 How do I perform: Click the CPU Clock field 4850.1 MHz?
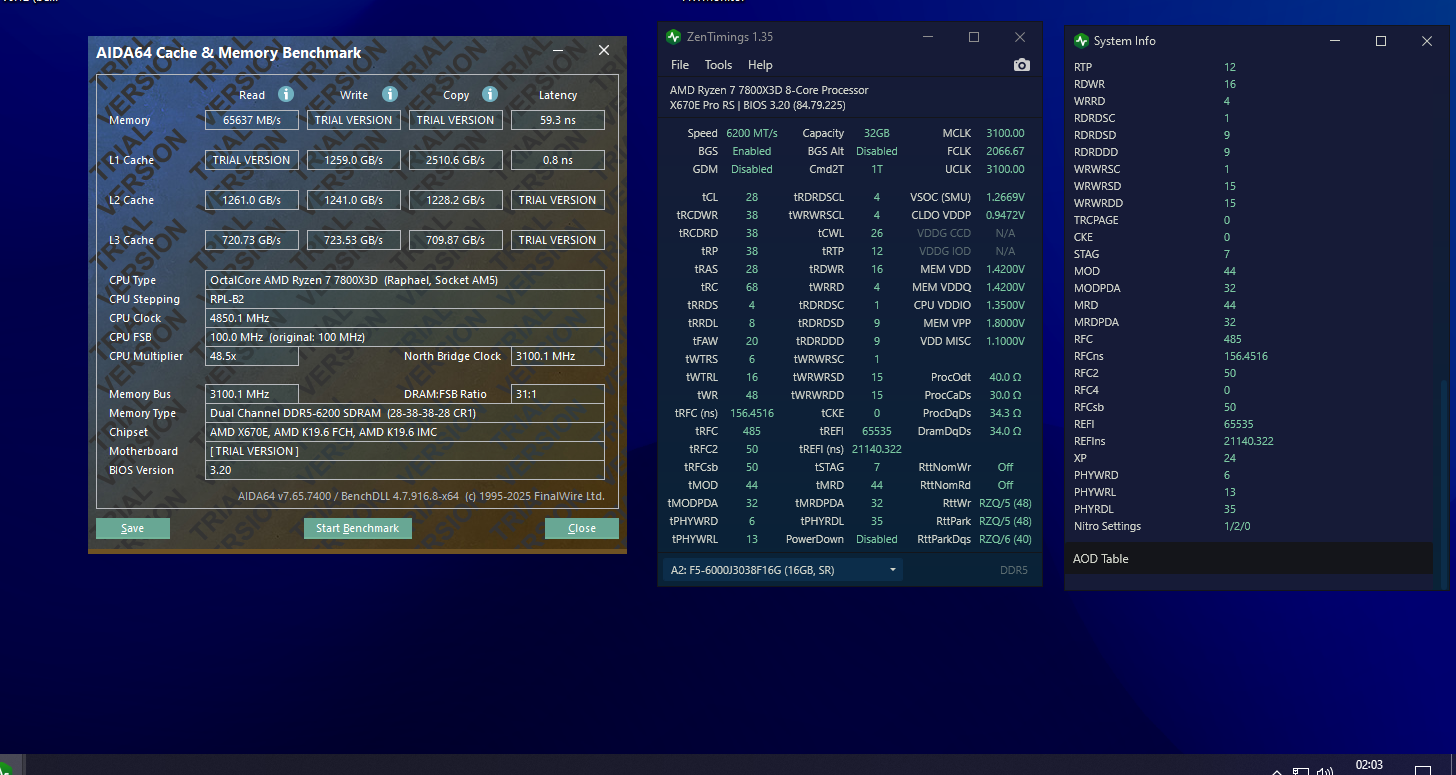tap(405, 318)
